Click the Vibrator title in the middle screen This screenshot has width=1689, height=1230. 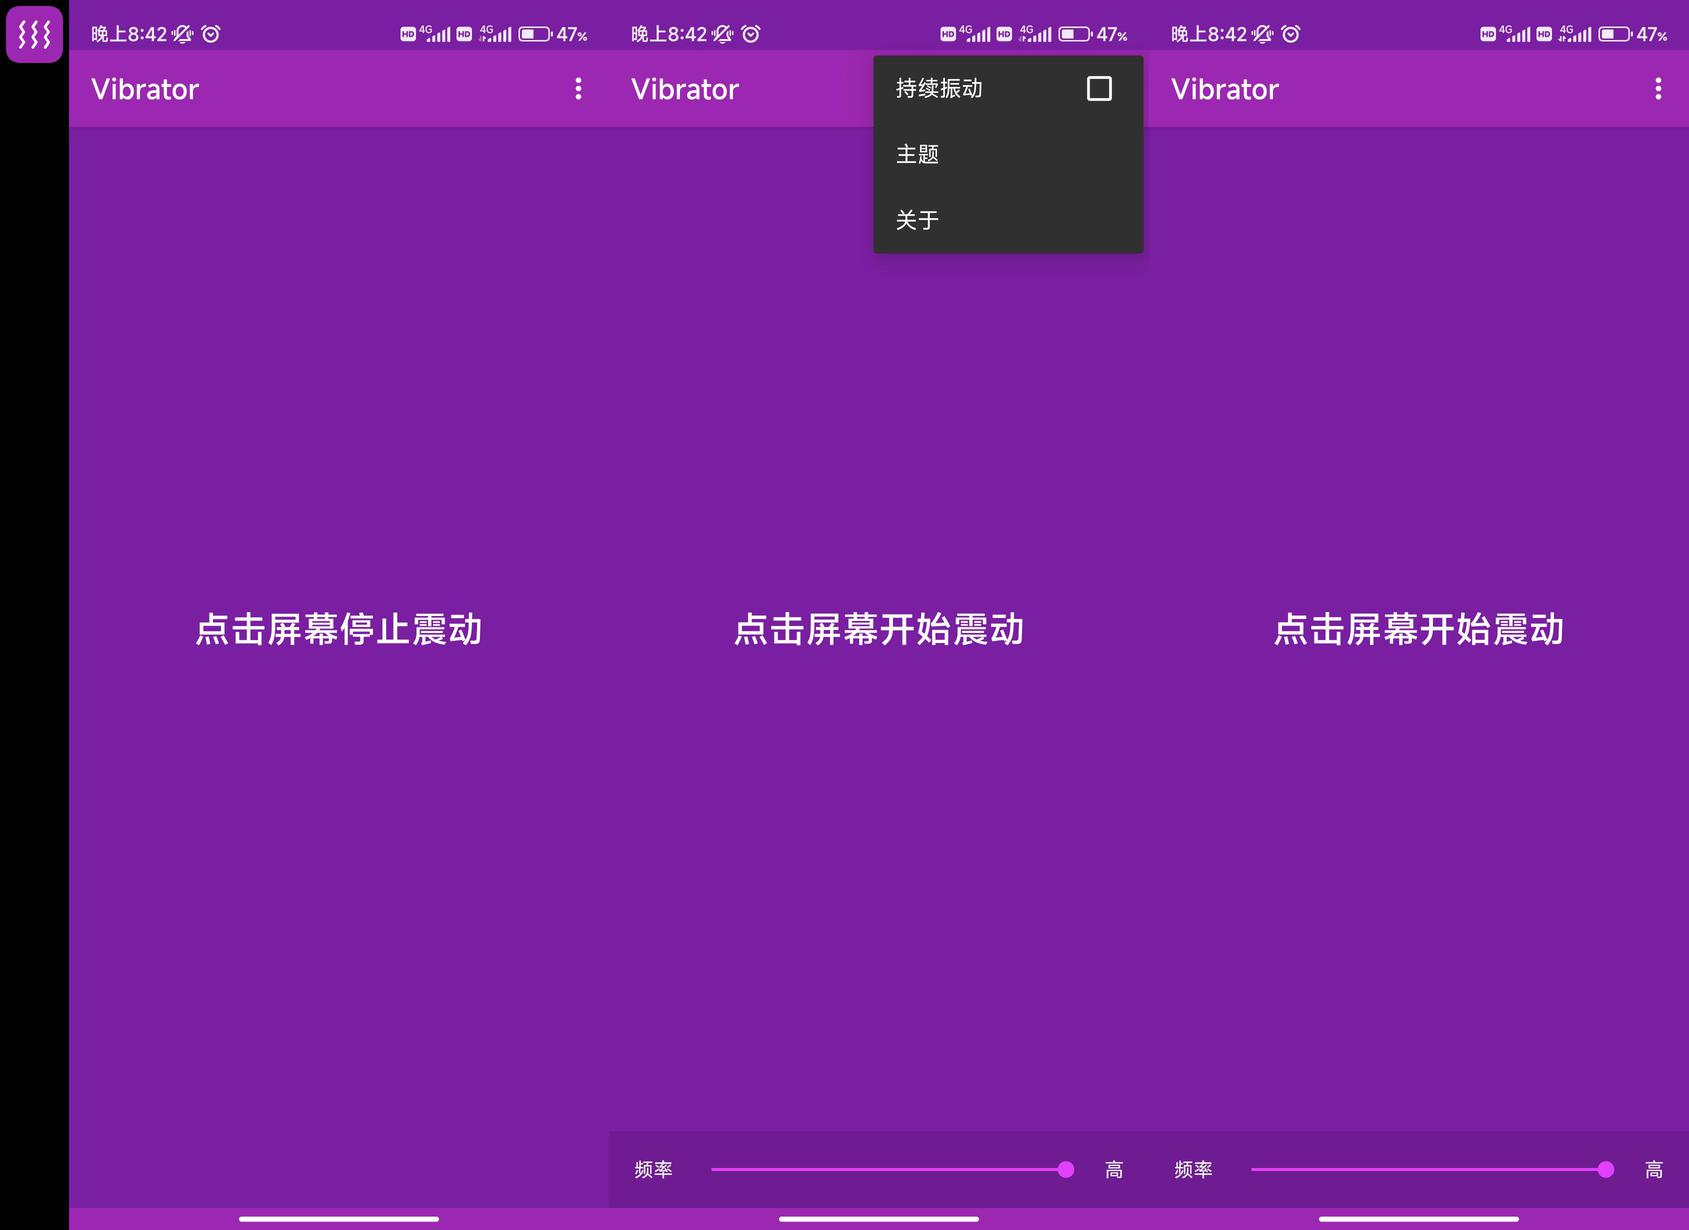685,89
